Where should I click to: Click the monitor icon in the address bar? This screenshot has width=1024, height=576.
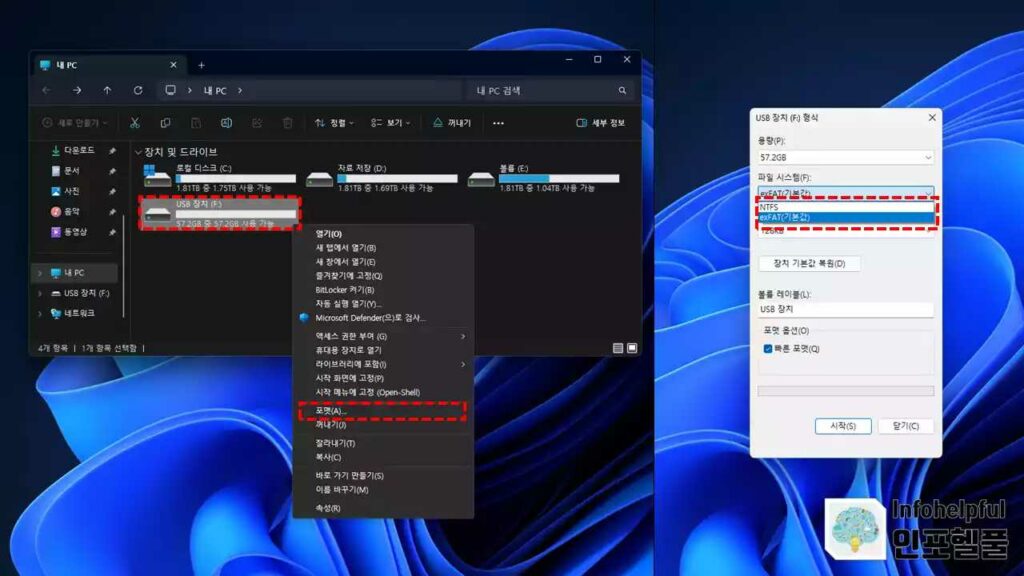[170, 90]
